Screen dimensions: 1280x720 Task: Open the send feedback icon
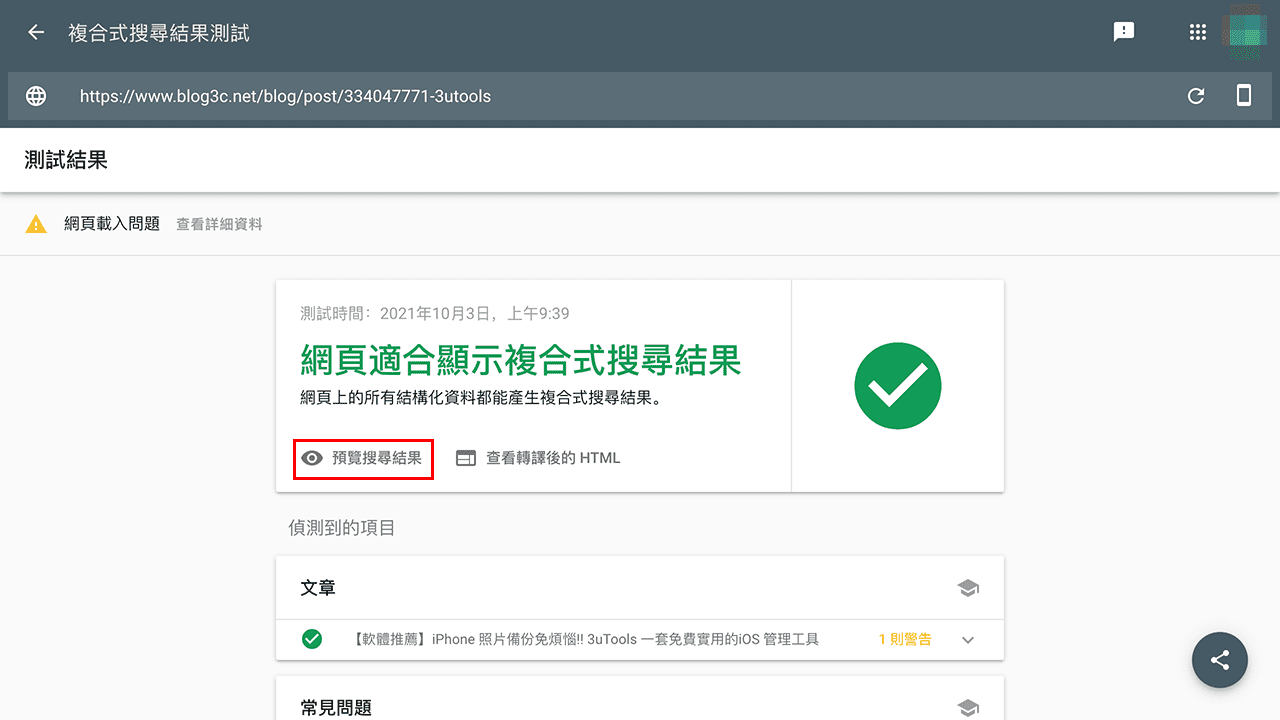click(x=1124, y=31)
